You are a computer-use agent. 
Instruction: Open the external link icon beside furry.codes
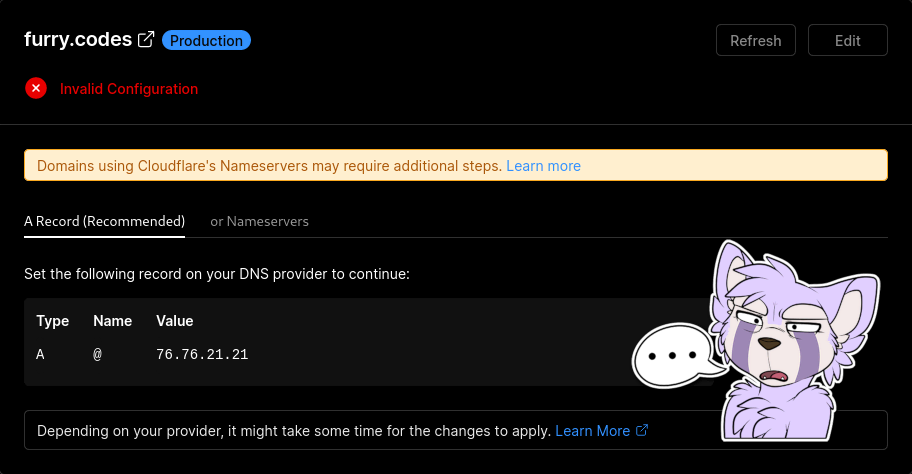[x=146, y=40]
